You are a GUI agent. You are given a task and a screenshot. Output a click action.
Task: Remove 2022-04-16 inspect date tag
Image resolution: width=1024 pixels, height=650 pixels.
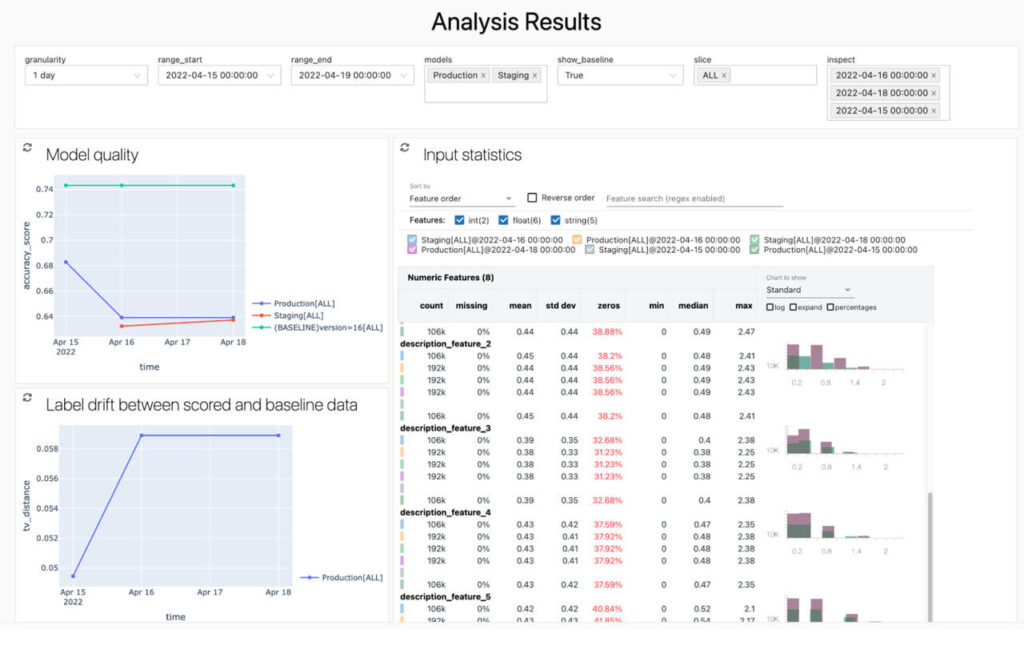point(934,76)
